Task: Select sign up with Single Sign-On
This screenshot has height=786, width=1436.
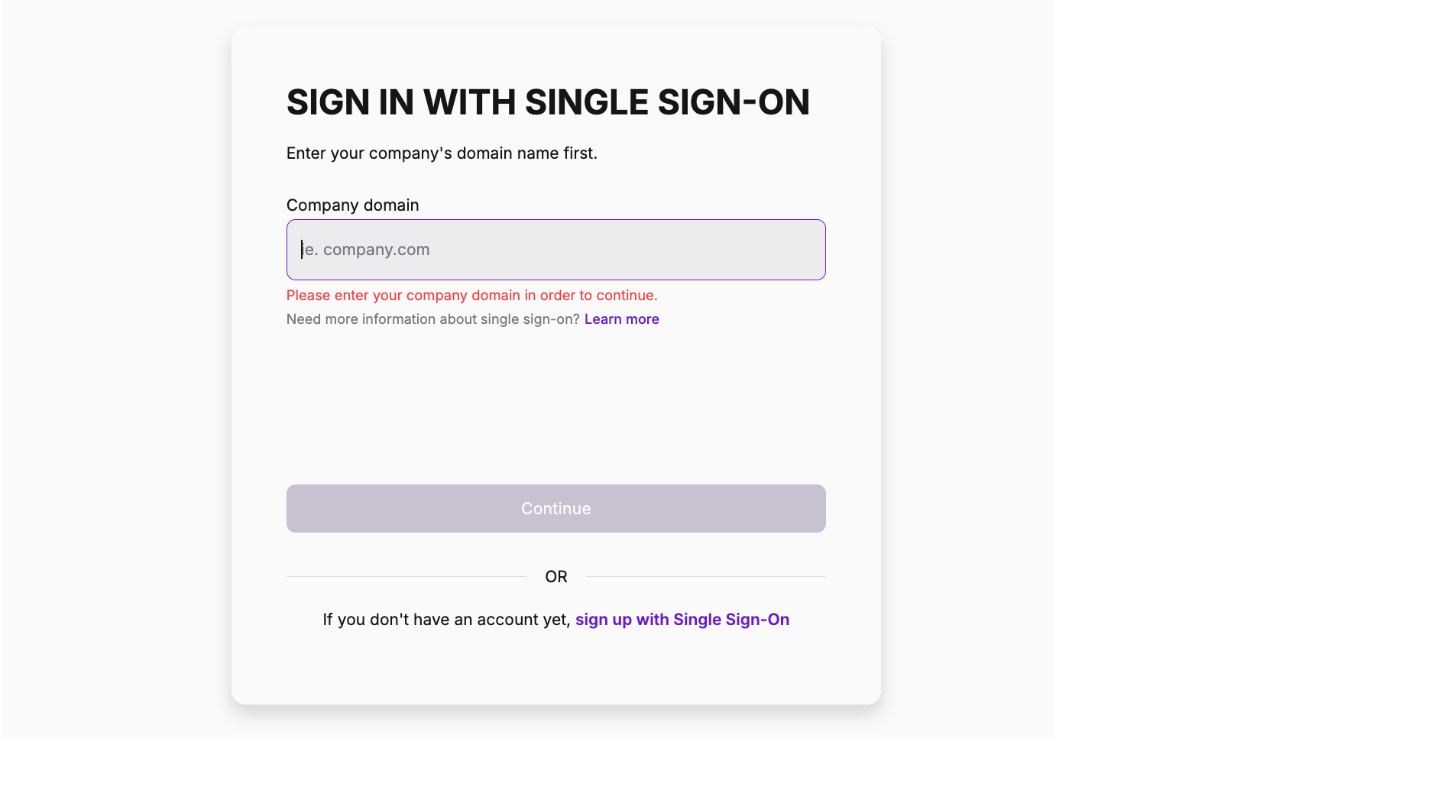Action: tap(681, 619)
